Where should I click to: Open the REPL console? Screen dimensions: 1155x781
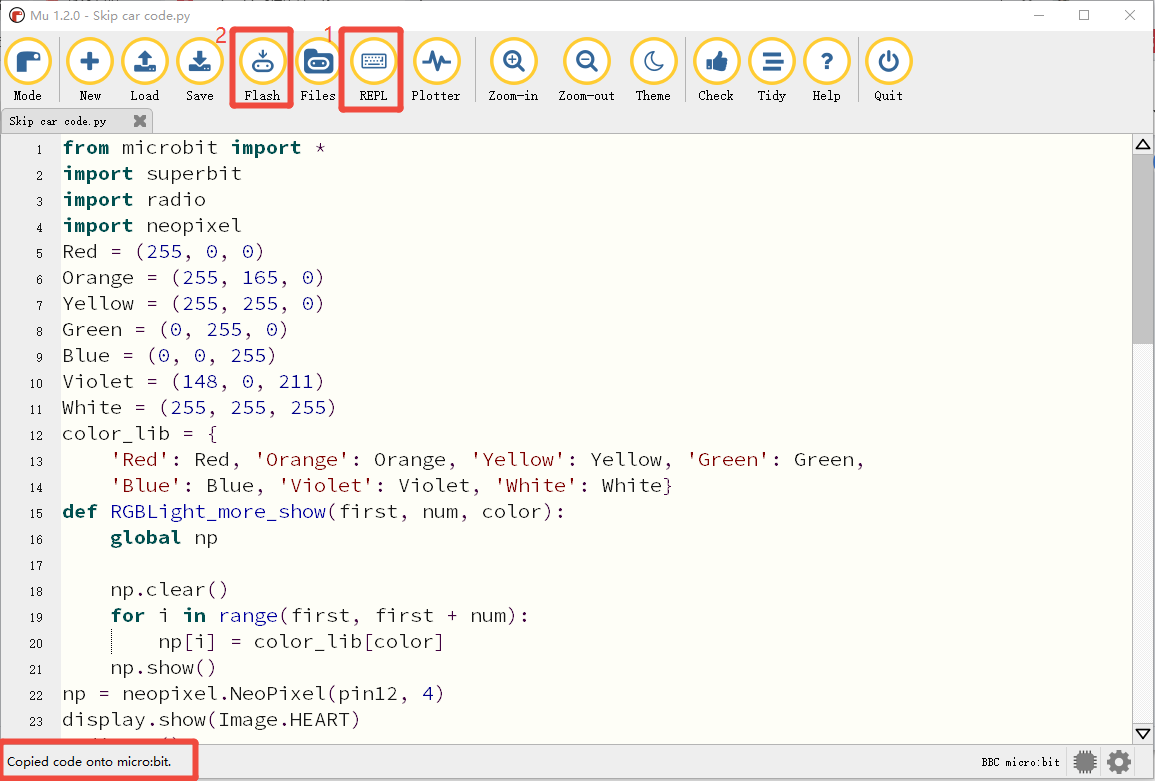coord(373,70)
